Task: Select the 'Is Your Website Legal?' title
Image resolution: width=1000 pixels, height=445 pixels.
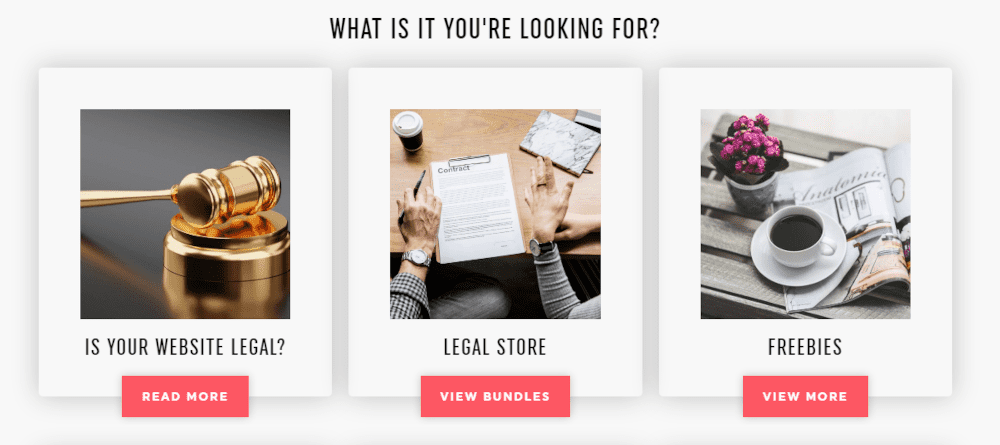Action: click(x=185, y=347)
